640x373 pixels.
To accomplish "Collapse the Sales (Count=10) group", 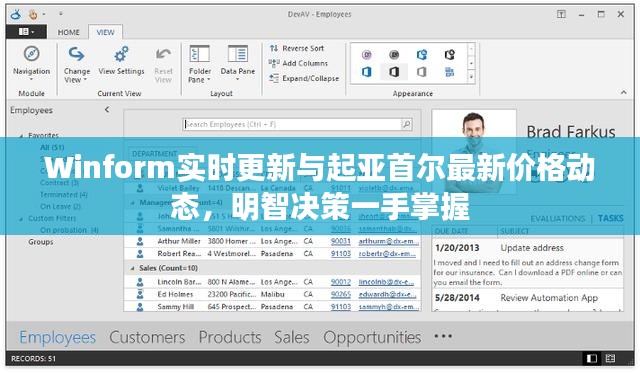I will (132, 269).
